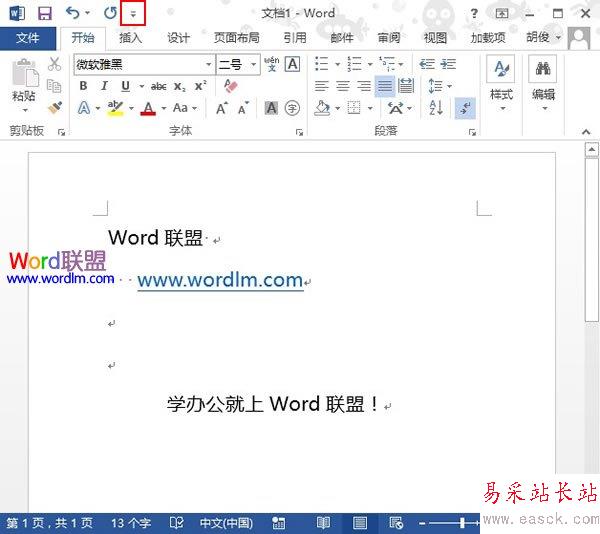Screen dimensions: 600x534
Task: Click the www.wordlm.com hyperlink in document
Action: coord(220,281)
